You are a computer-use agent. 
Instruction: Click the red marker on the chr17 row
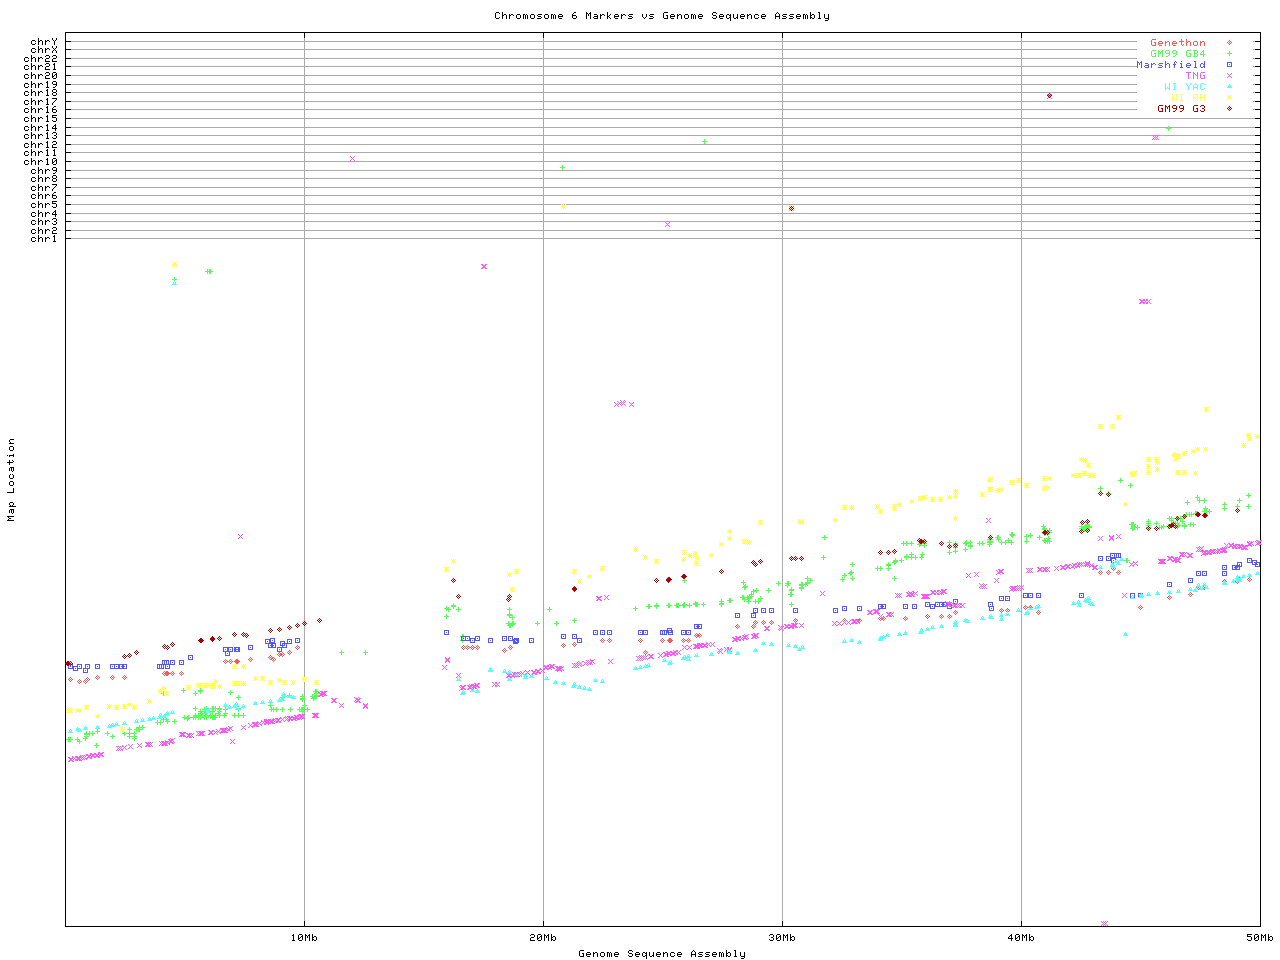[x=1049, y=96]
